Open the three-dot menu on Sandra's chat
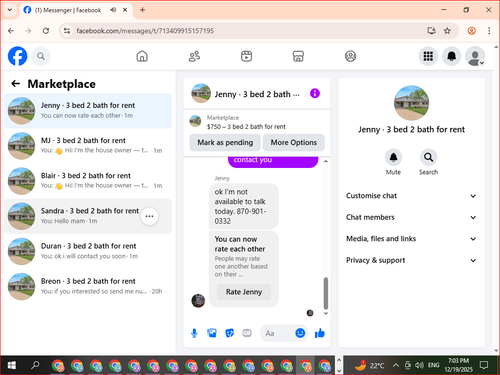 point(149,216)
